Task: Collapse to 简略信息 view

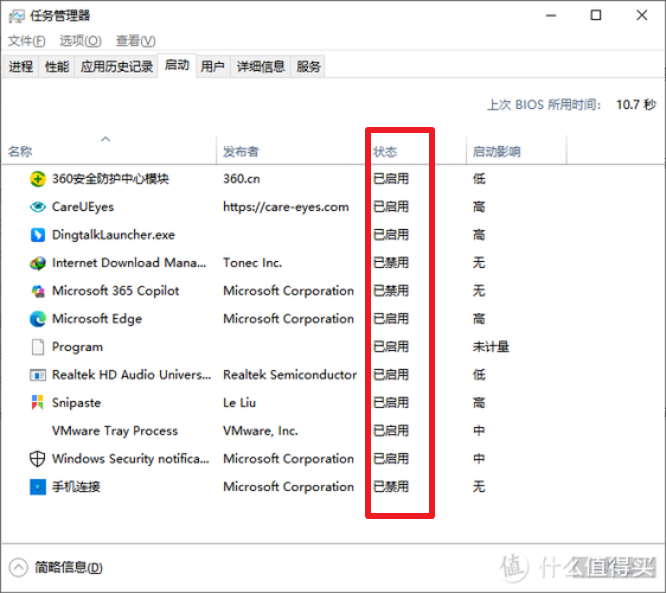Action: pos(58,567)
